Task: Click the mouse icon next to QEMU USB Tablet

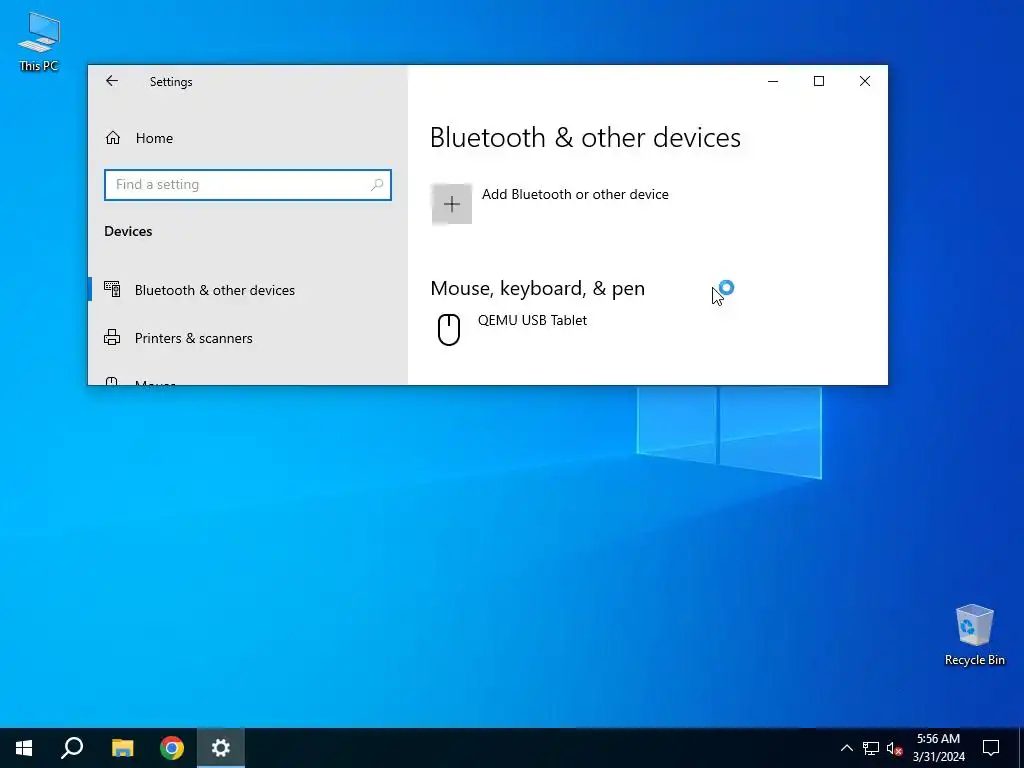Action: click(449, 329)
